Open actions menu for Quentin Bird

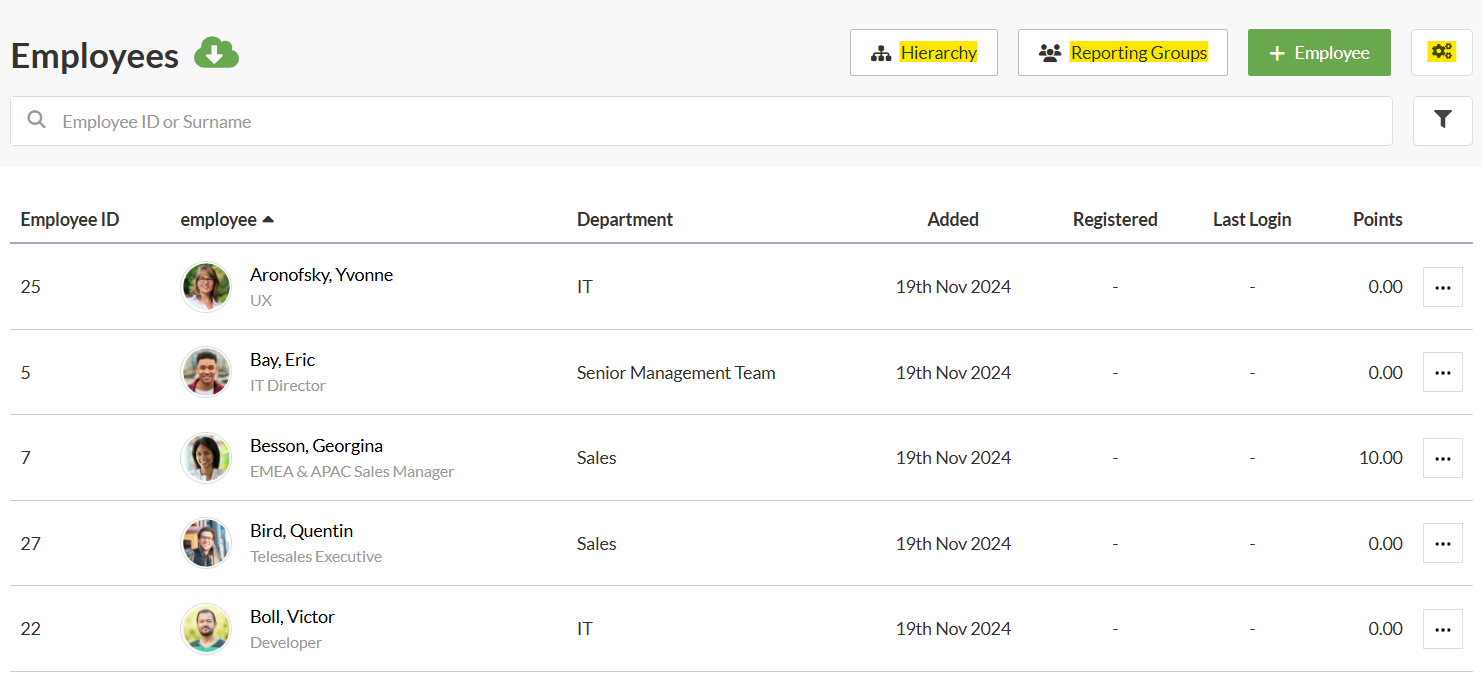(x=1442, y=543)
